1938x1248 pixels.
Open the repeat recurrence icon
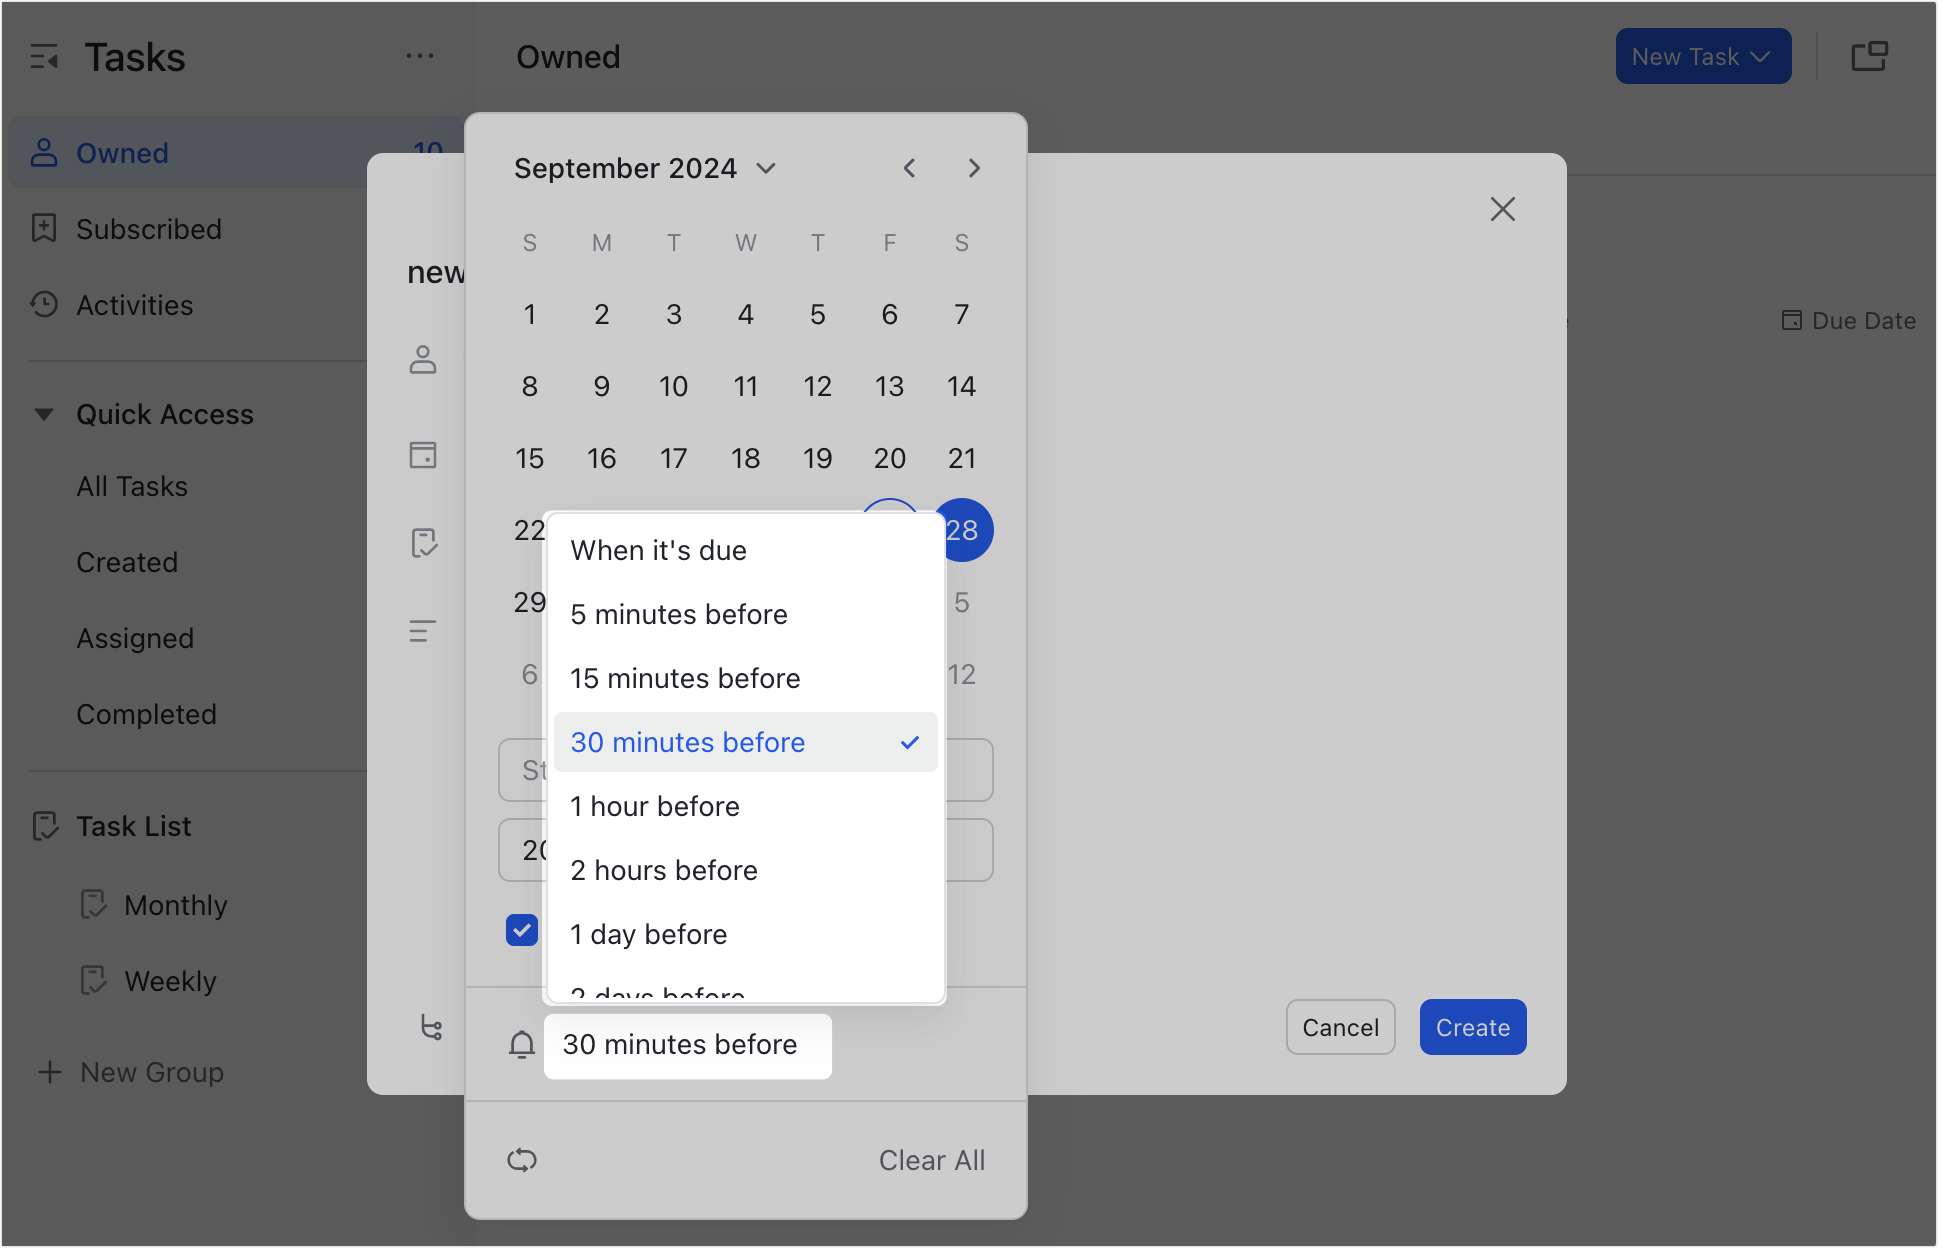(522, 1160)
